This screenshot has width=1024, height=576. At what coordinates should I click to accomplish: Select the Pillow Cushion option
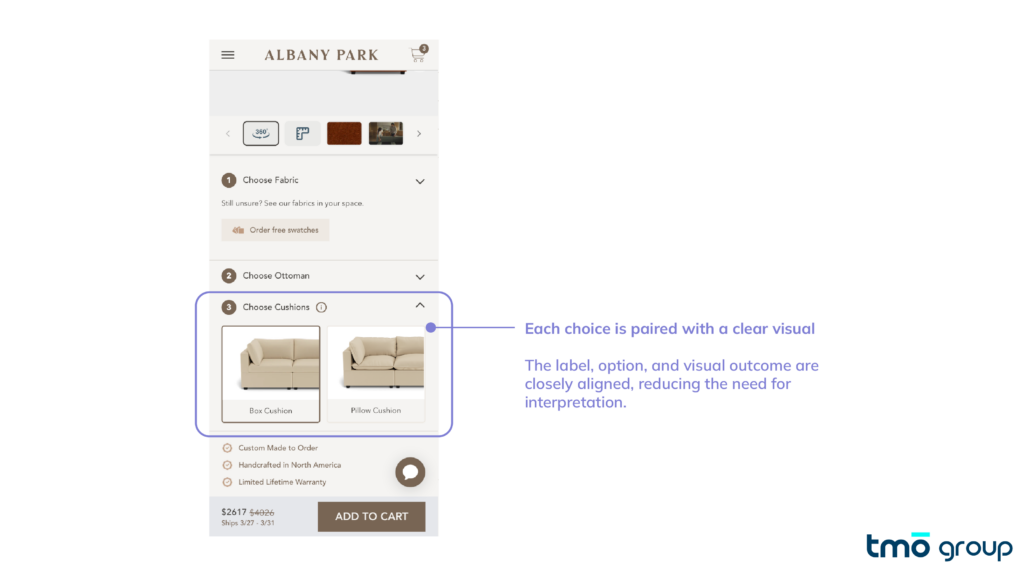point(376,374)
